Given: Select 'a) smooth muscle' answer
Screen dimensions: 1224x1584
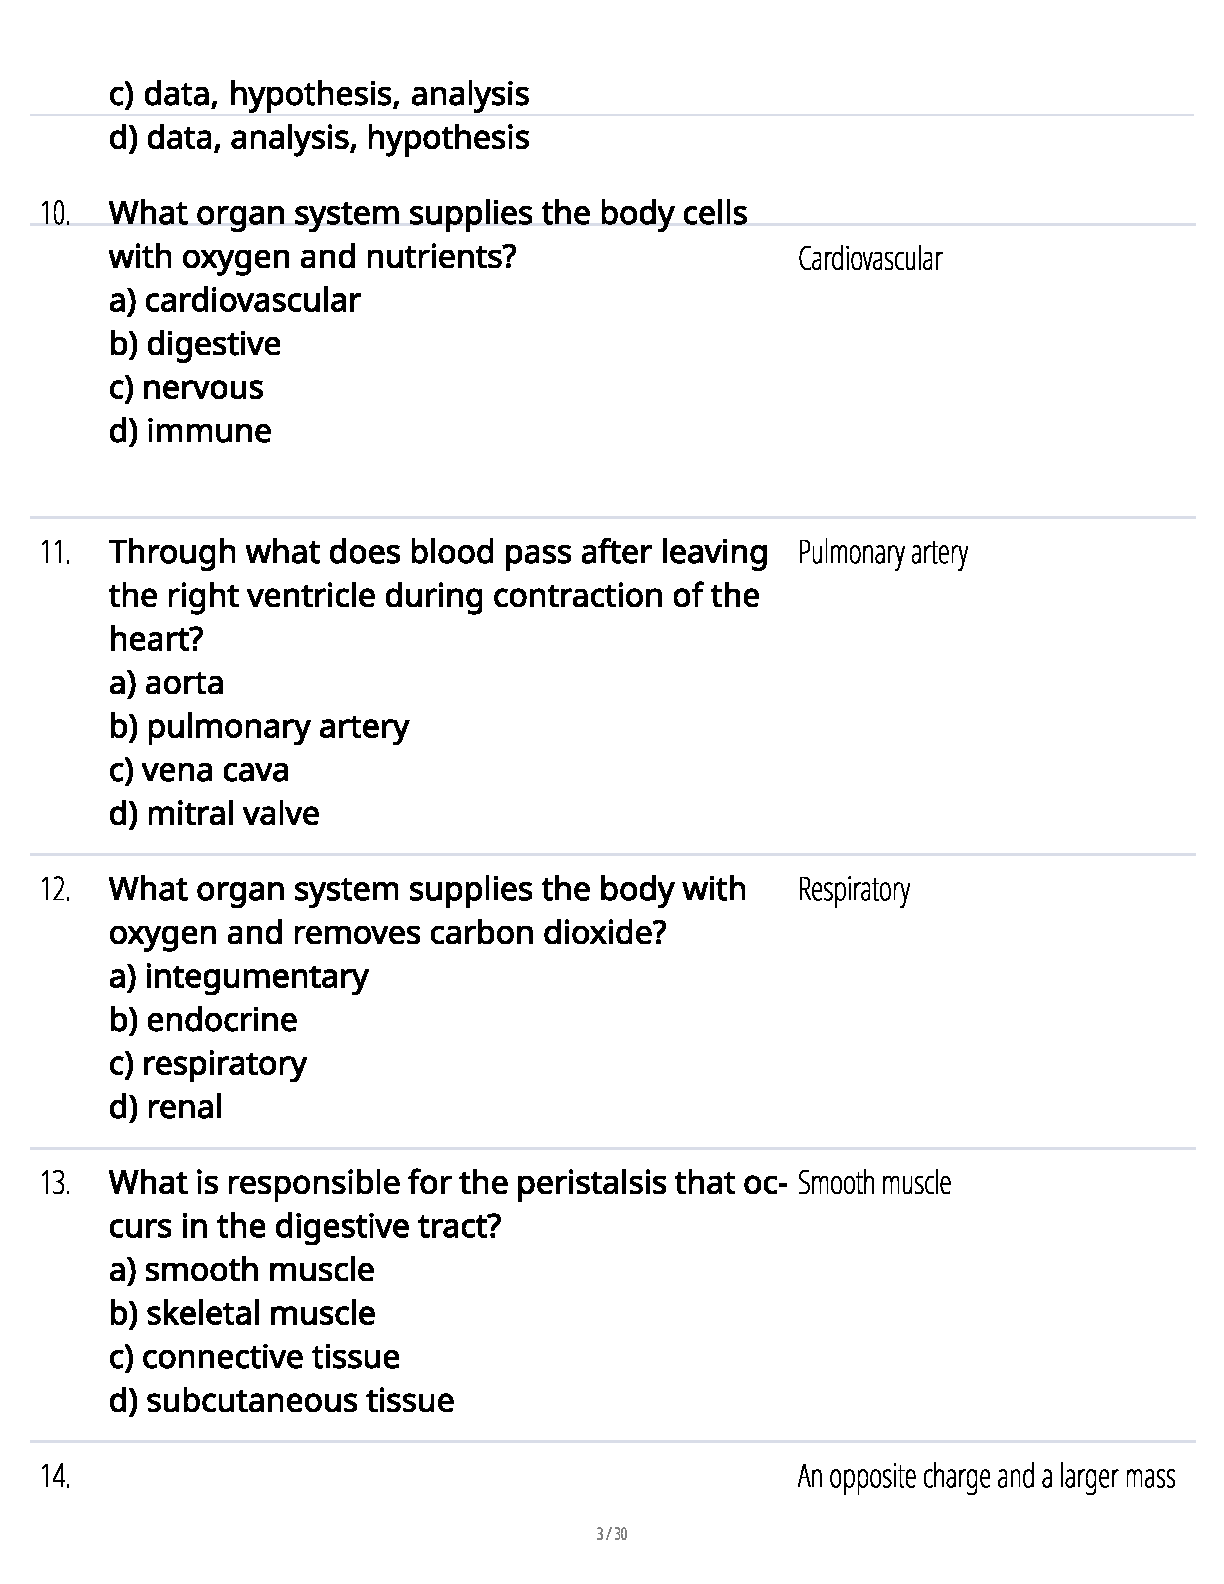Looking at the screenshot, I should pos(241,1270).
